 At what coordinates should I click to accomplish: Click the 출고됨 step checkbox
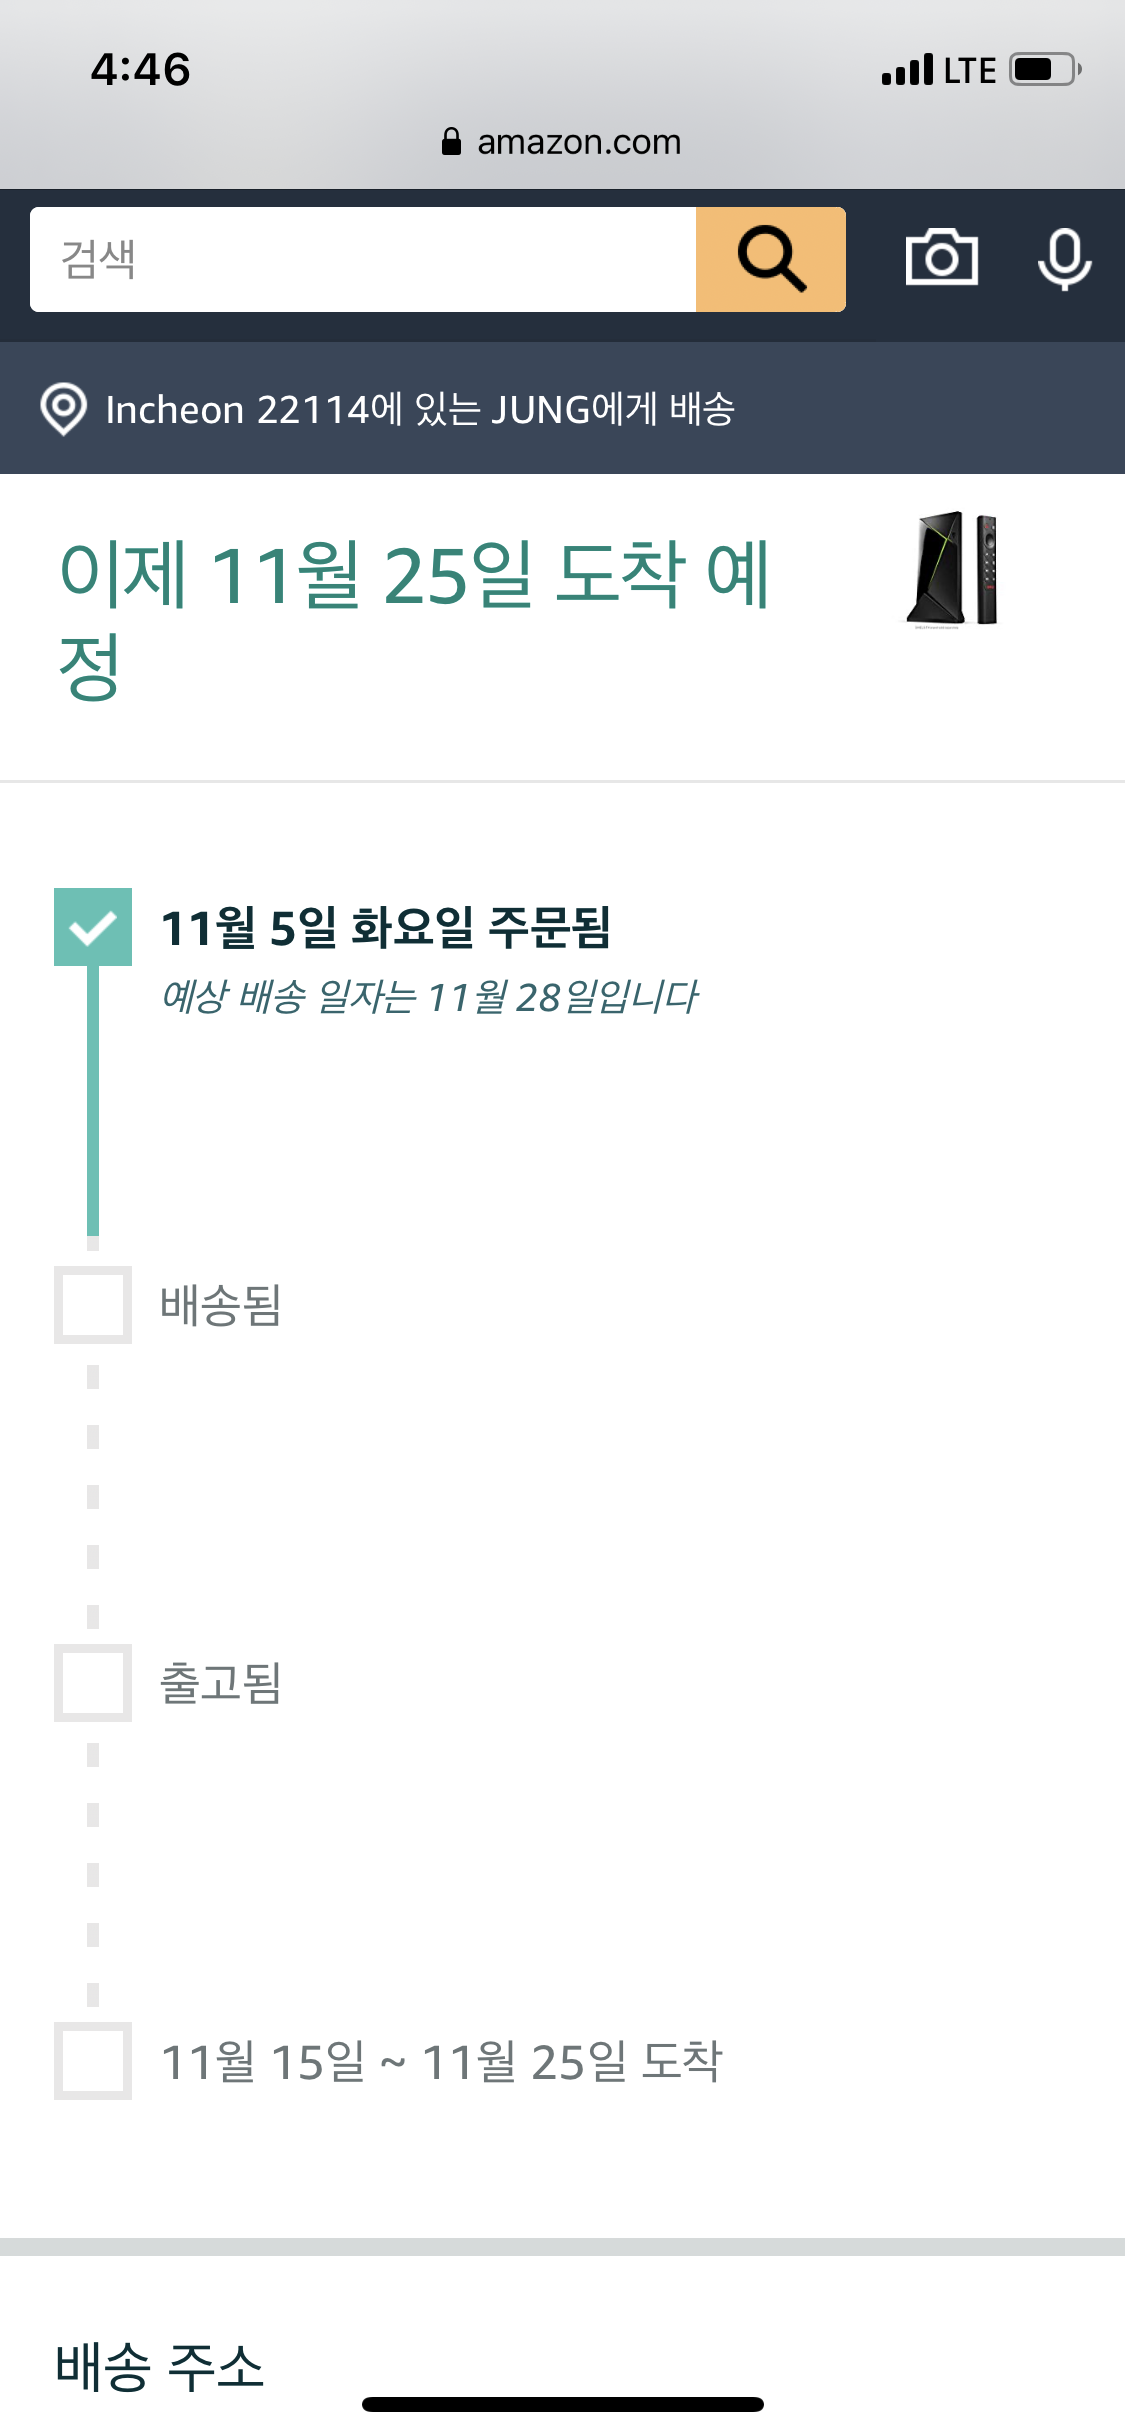(92, 1683)
